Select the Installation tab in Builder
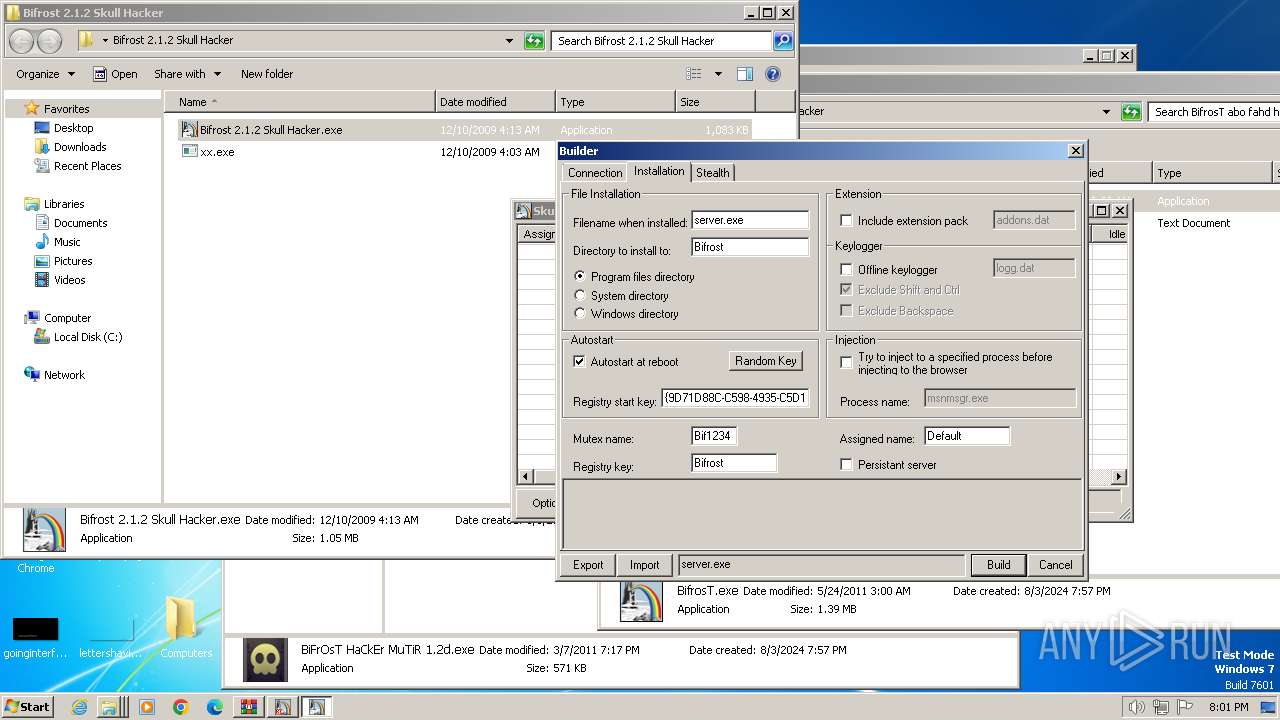This screenshot has height=720, width=1280. [x=659, y=171]
